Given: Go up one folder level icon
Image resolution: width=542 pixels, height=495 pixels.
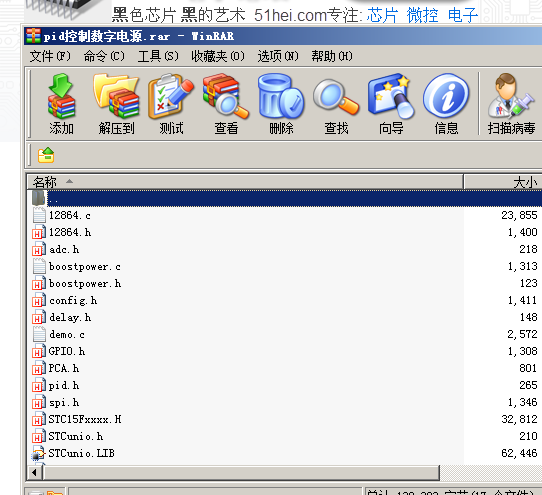Looking at the screenshot, I should pos(46,155).
